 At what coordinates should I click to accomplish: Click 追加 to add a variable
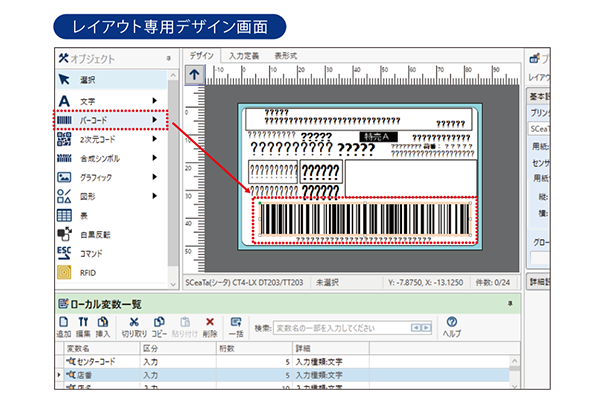[x=63, y=326]
